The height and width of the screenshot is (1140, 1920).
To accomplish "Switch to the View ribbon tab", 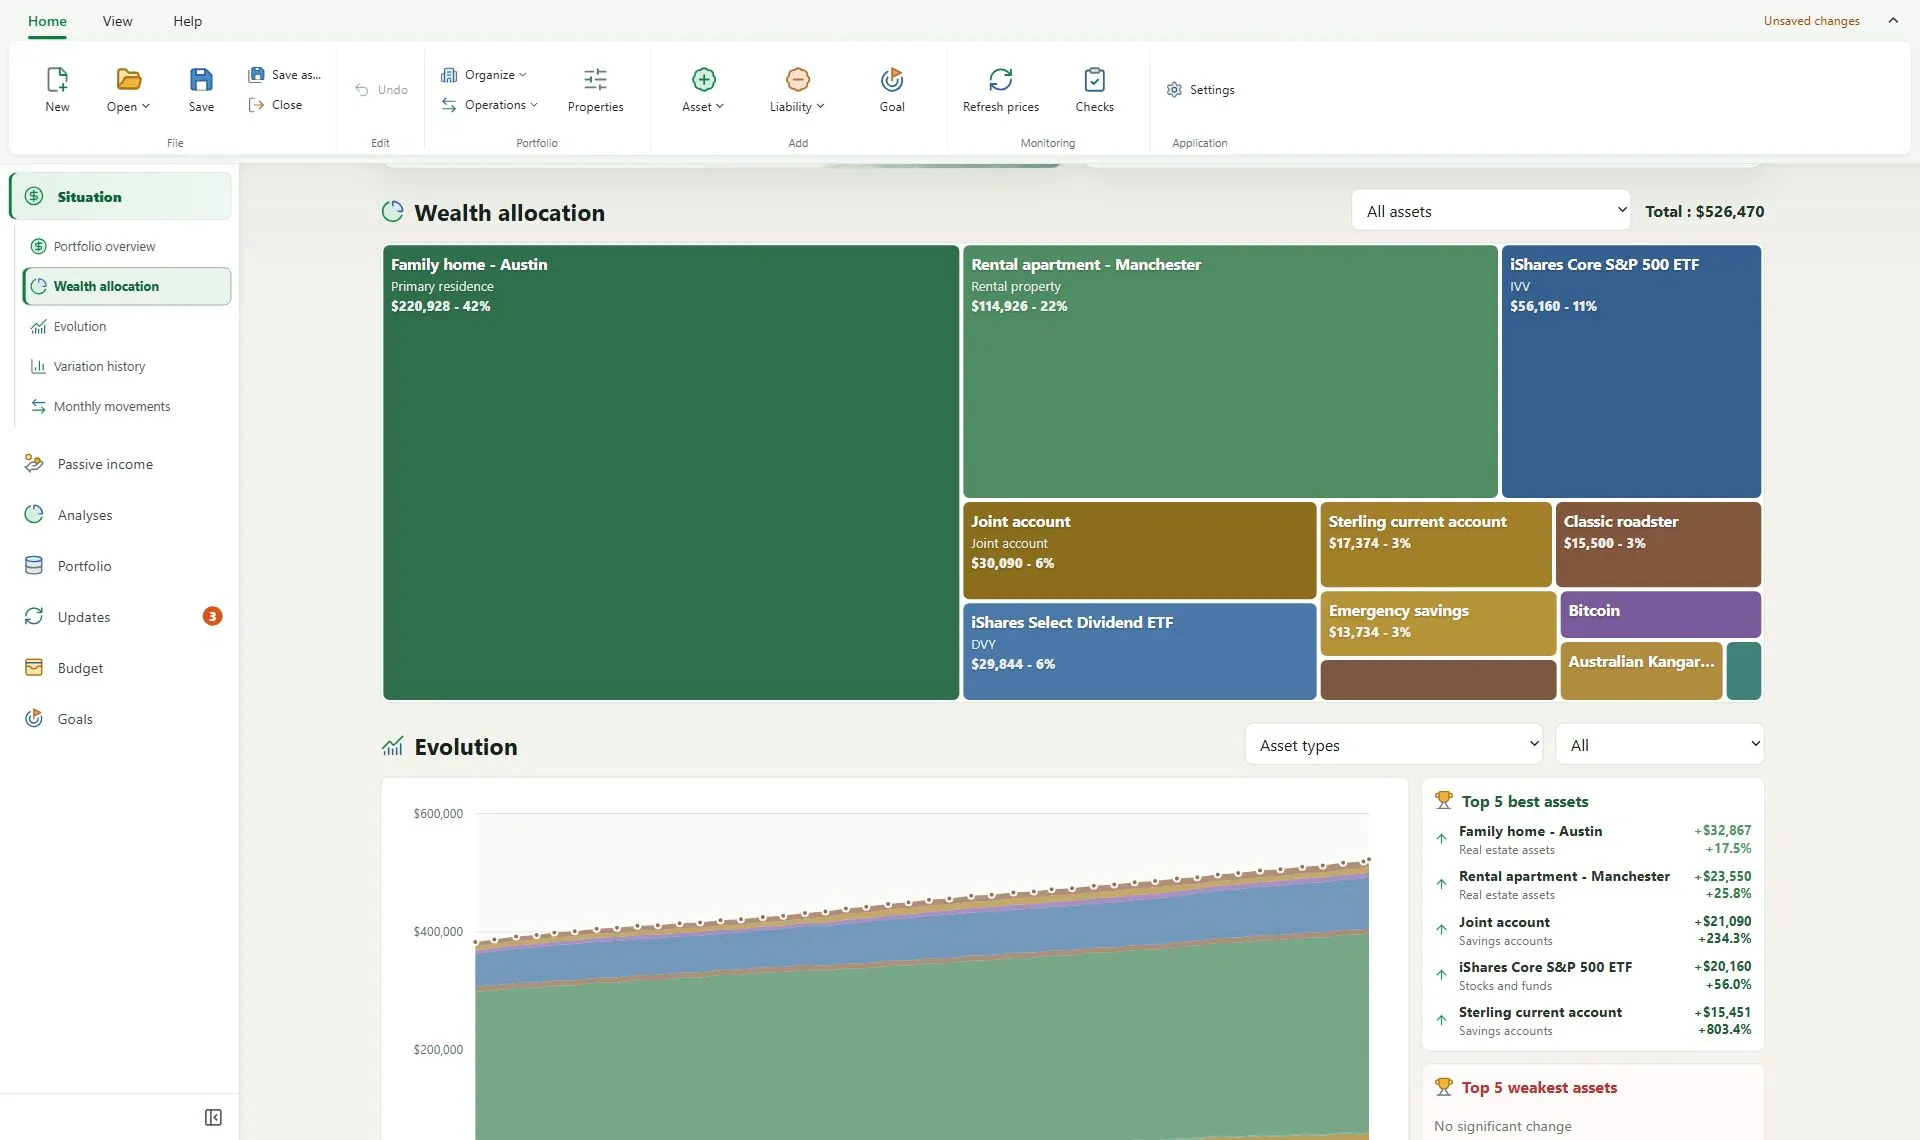I will [117, 21].
